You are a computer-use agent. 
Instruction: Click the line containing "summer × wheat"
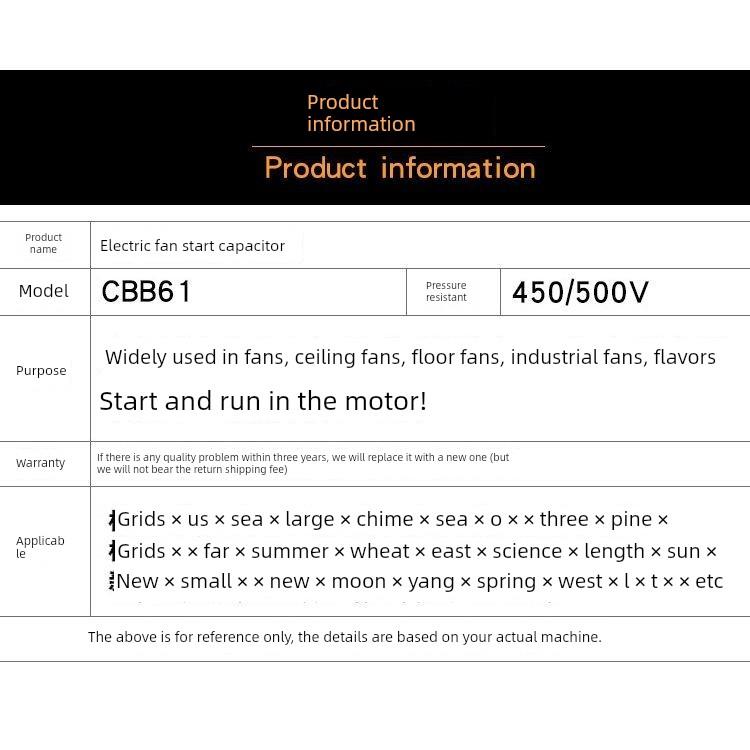pos(417,551)
